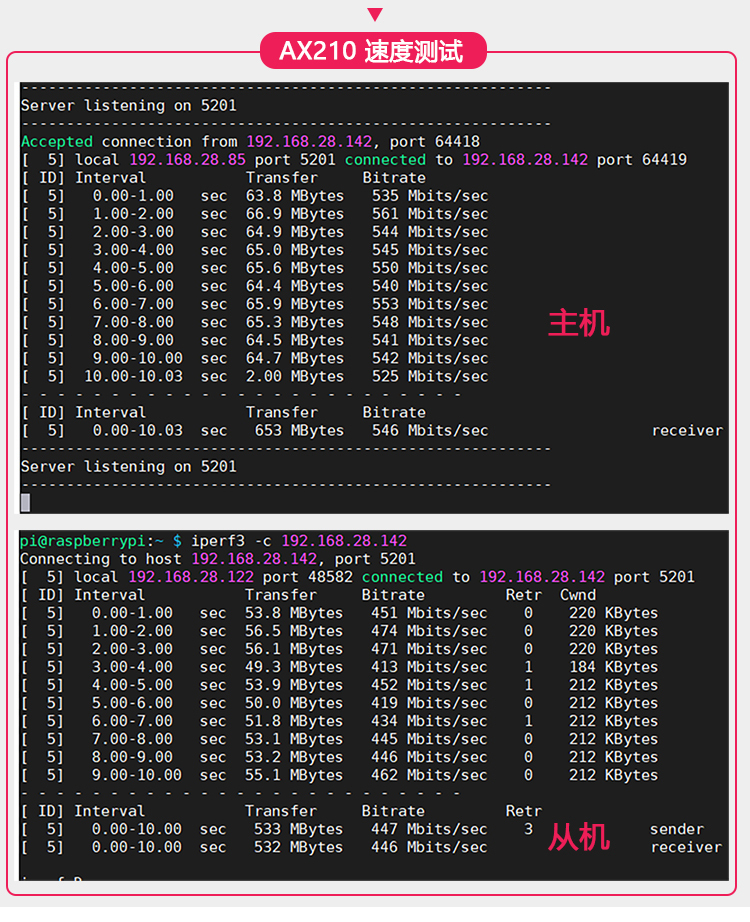This screenshot has width=750, height=922.
Task: Click the "receiver" label in server summary
Action: coord(687,431)
